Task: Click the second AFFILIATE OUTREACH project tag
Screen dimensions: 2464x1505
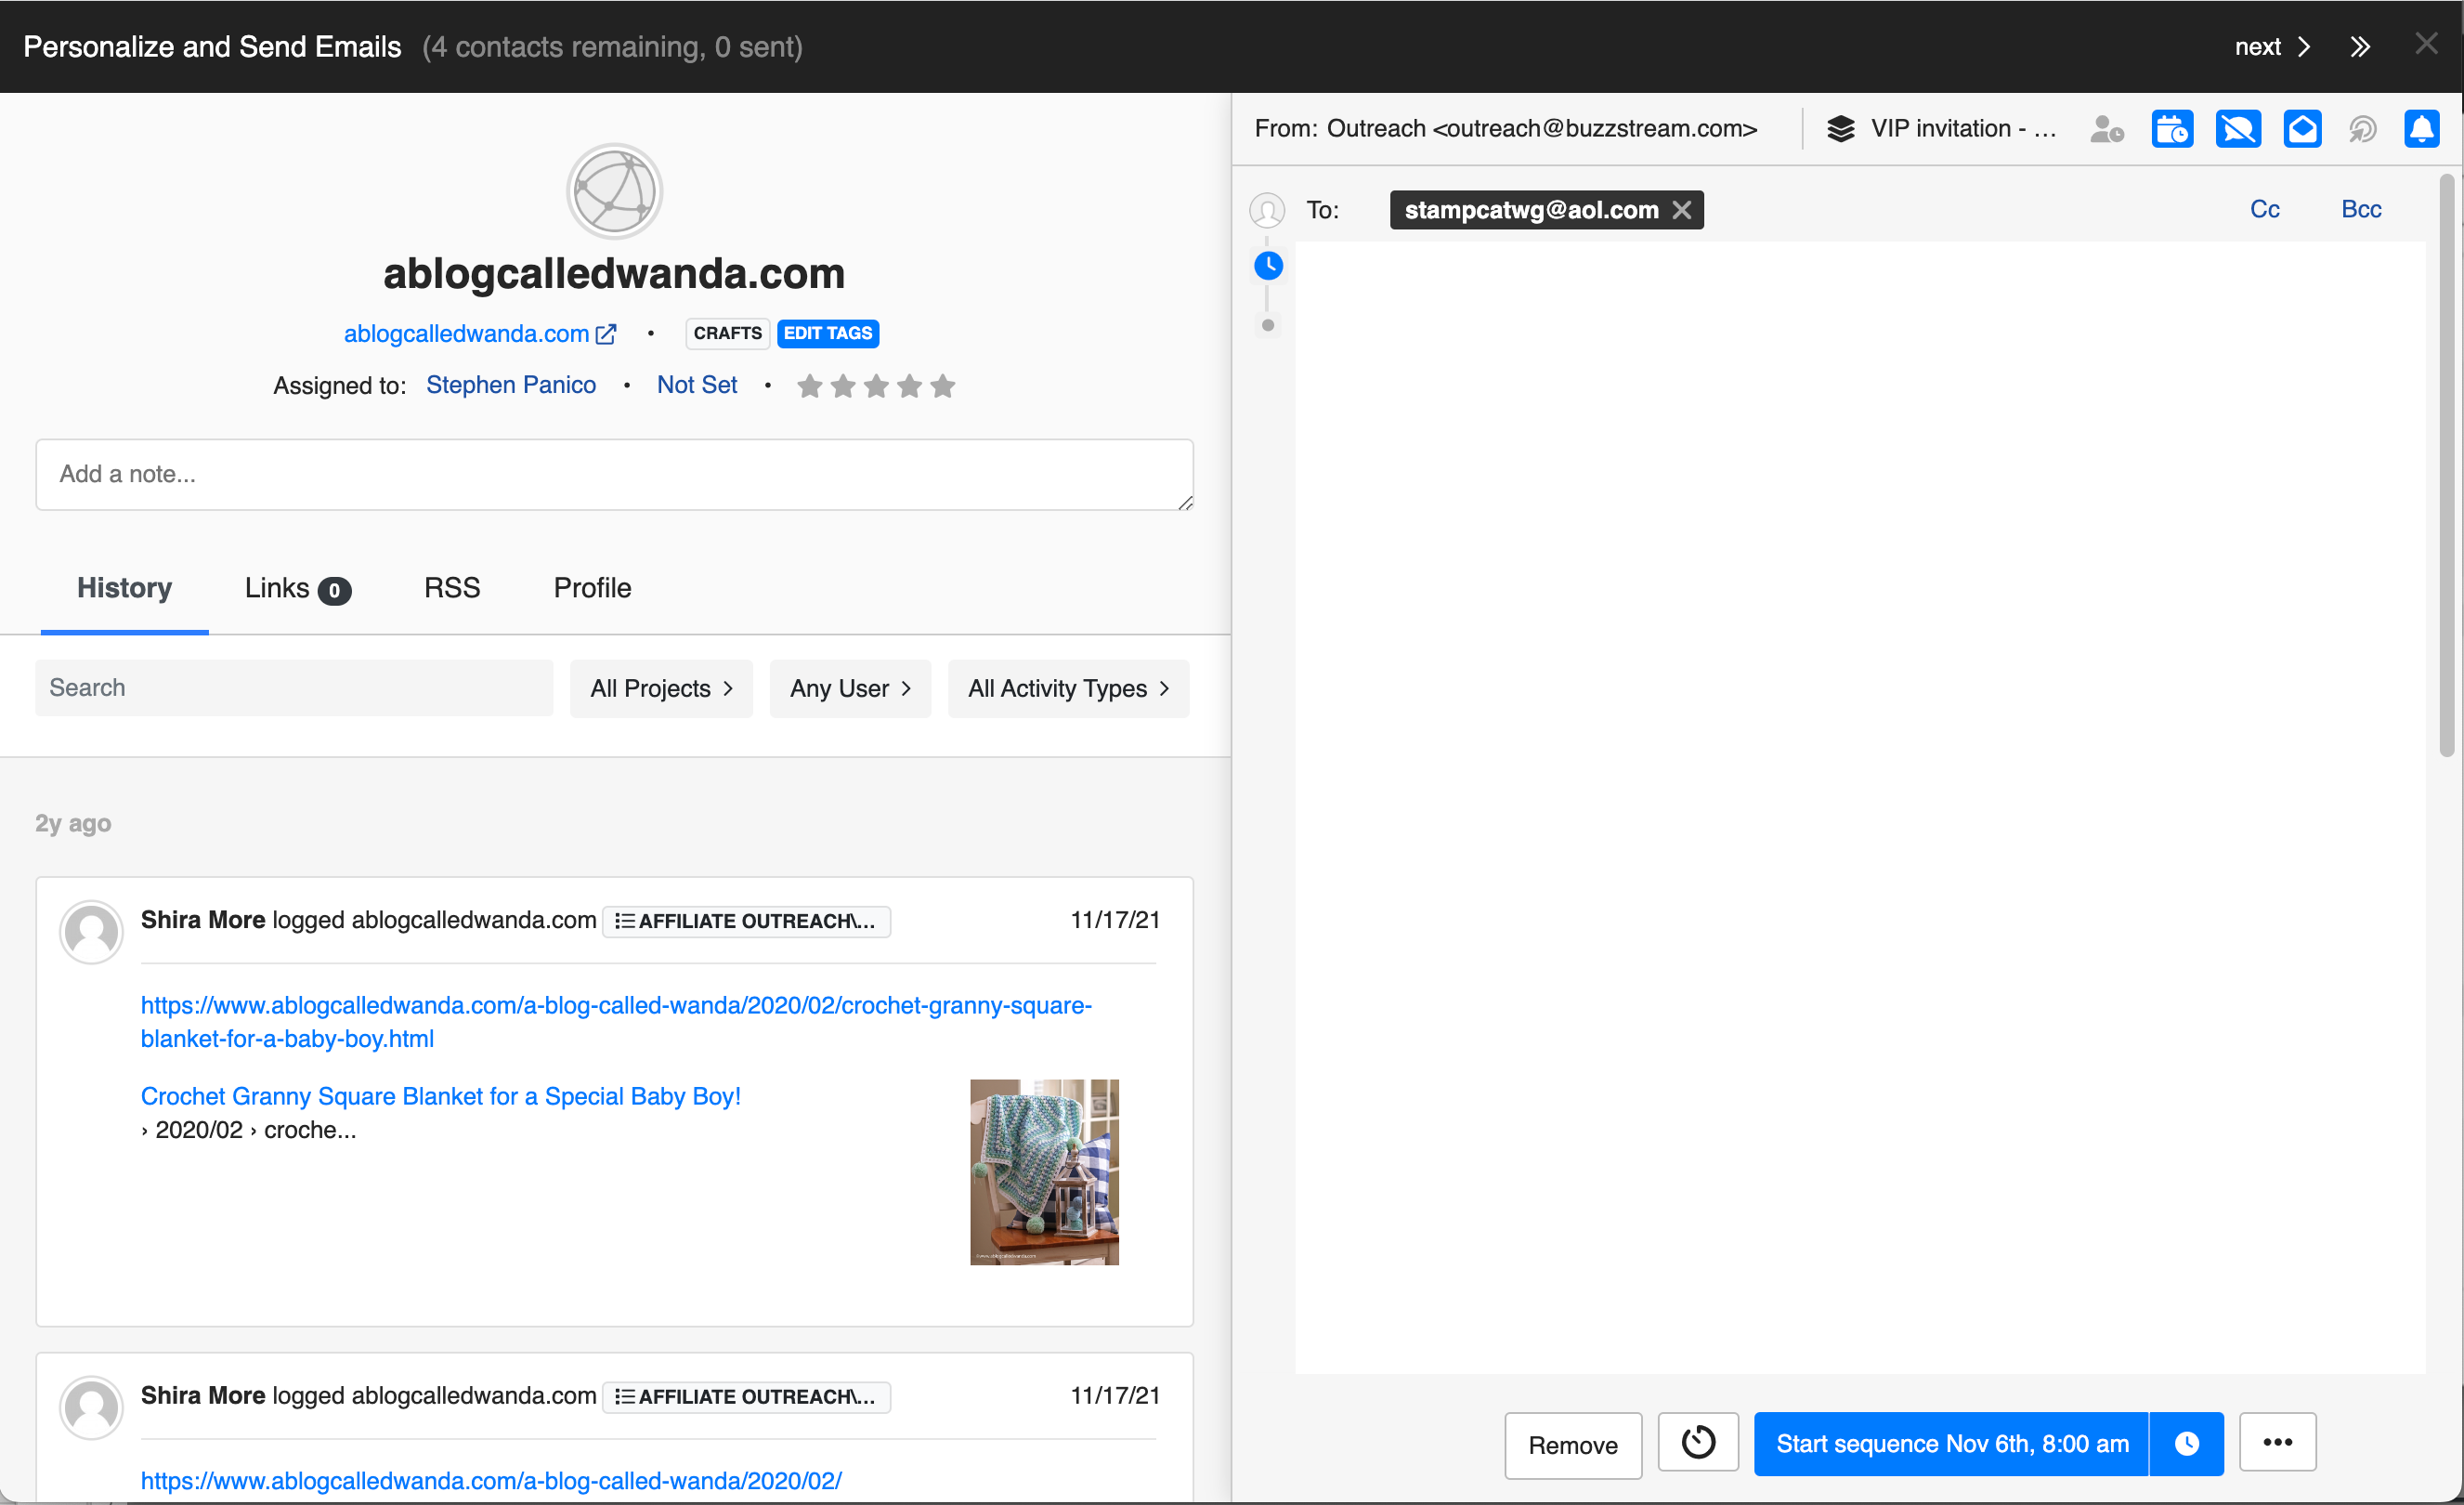Action: pyautogui.click(x=746, y=1397)
